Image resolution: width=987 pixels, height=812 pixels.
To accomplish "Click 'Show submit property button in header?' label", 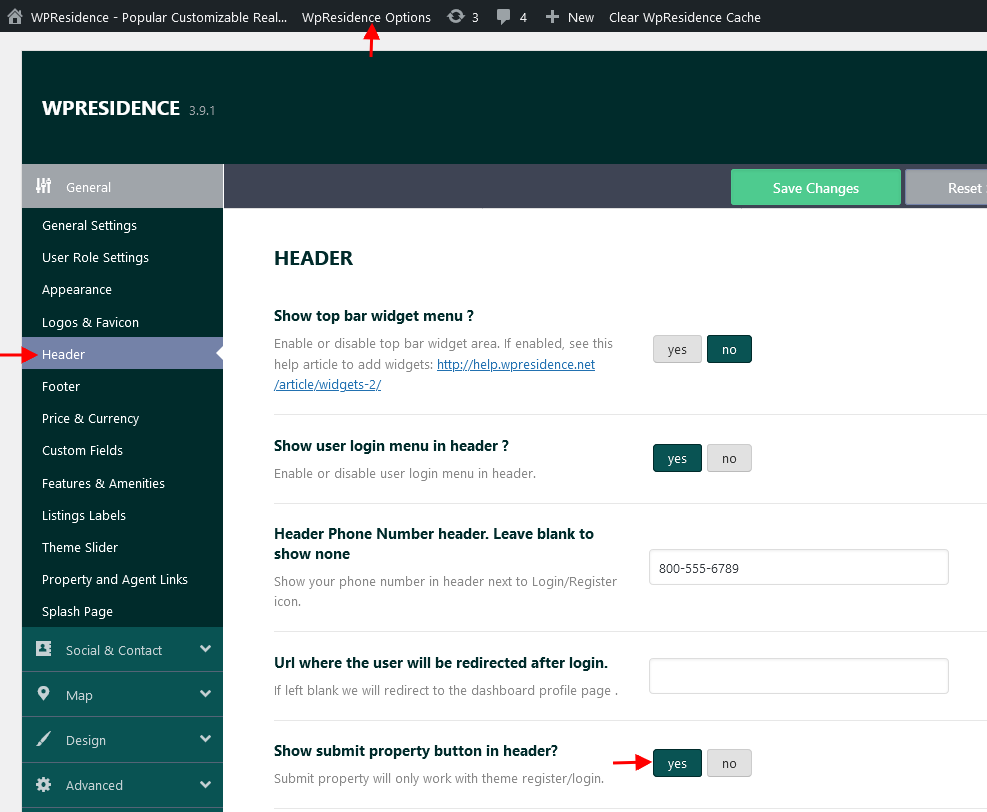I will point(415,751).
